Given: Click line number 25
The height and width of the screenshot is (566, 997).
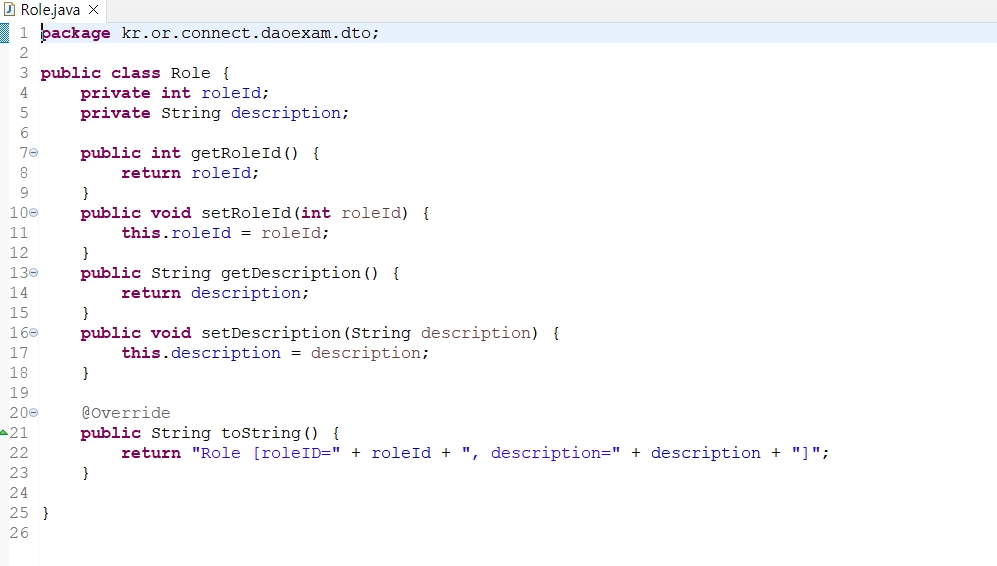Looking at the screenshot, I should click(19, 513).
